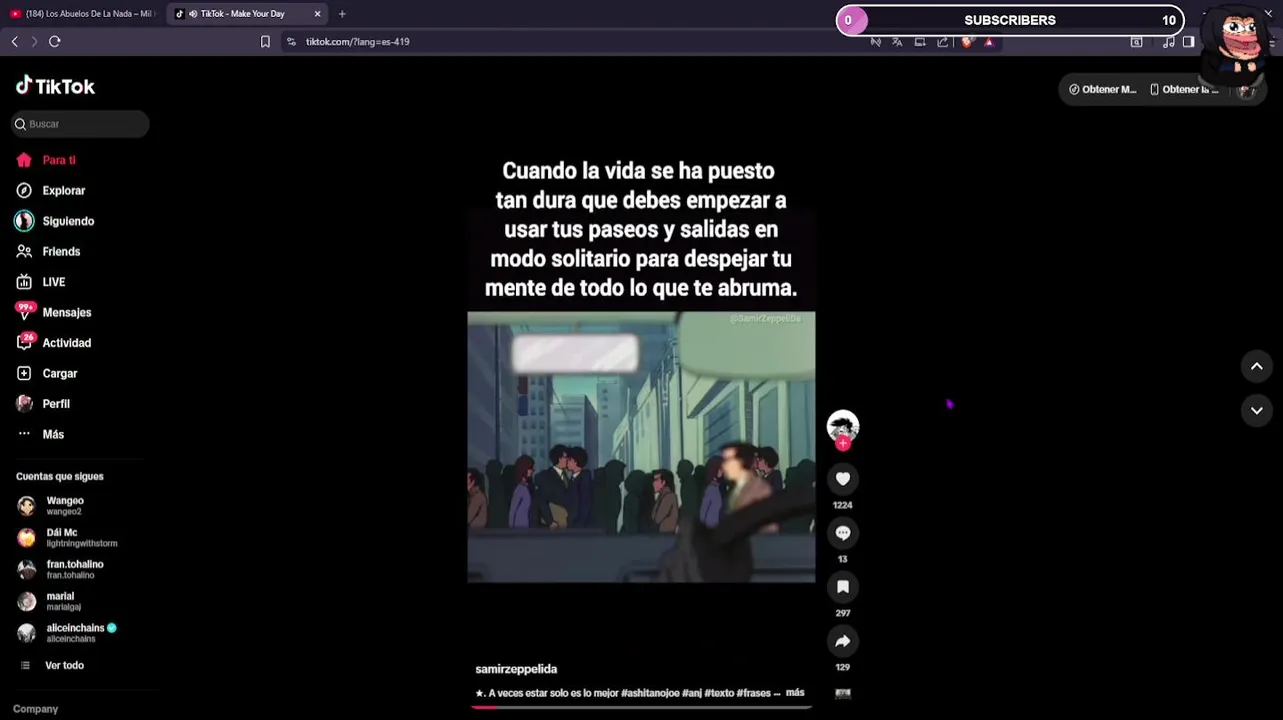Switch to the Los Abuelos De La Nada tab
This screenshot has width=1283, height=720.
82,14
